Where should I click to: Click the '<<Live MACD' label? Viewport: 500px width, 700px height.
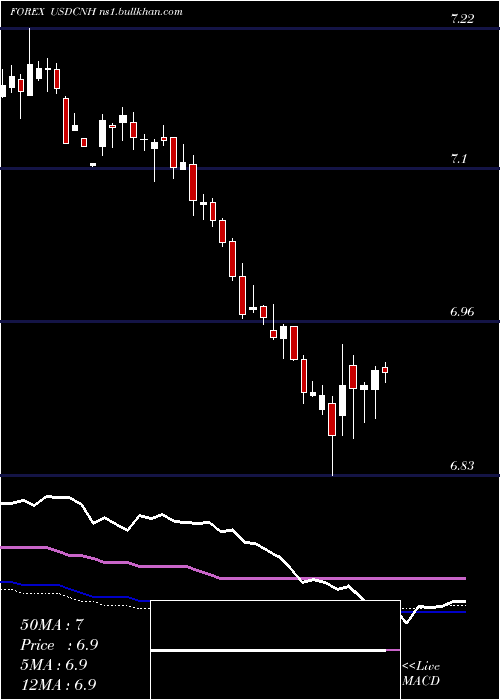pyautogui.click(x=421, y=673)
